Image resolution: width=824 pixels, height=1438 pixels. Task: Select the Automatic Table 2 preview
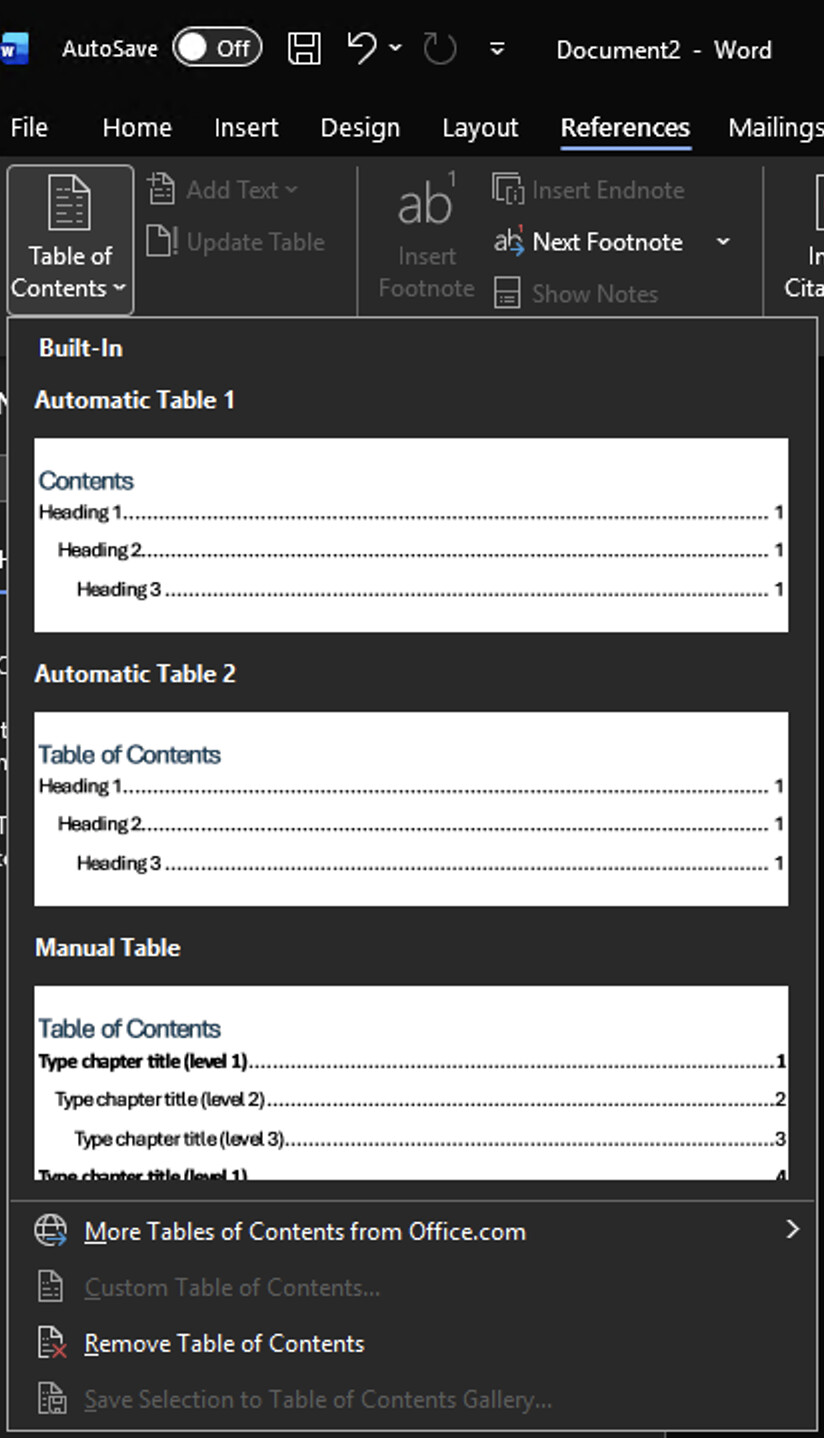(411, 809)
